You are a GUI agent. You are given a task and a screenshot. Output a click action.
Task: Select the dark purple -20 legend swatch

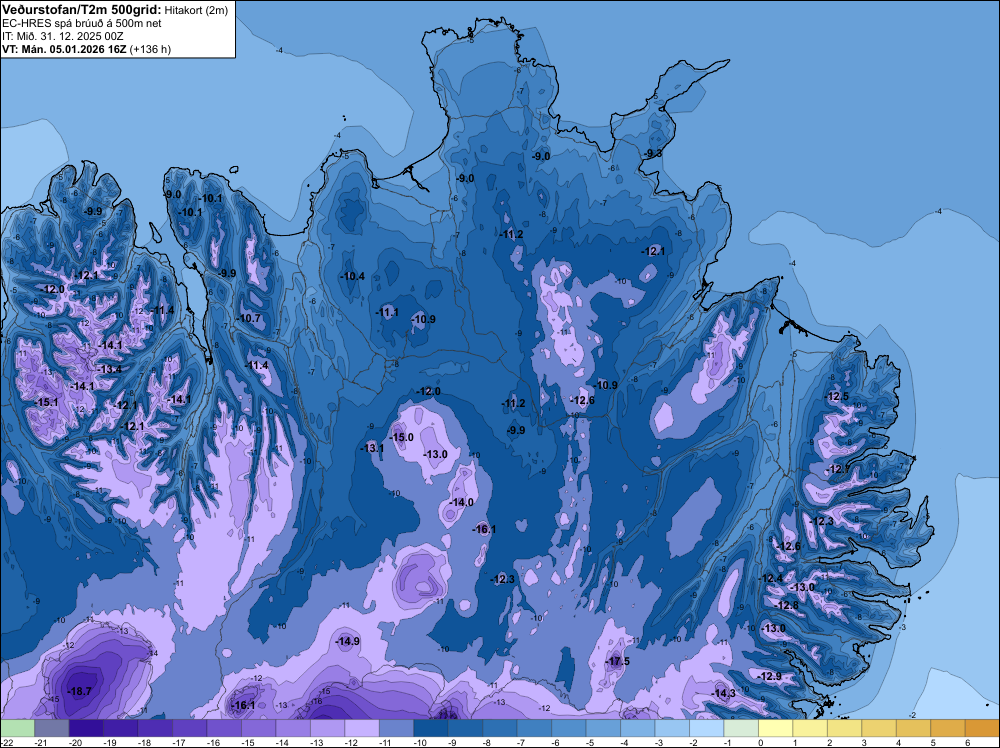pyautogui.click(x=86, y=728)
